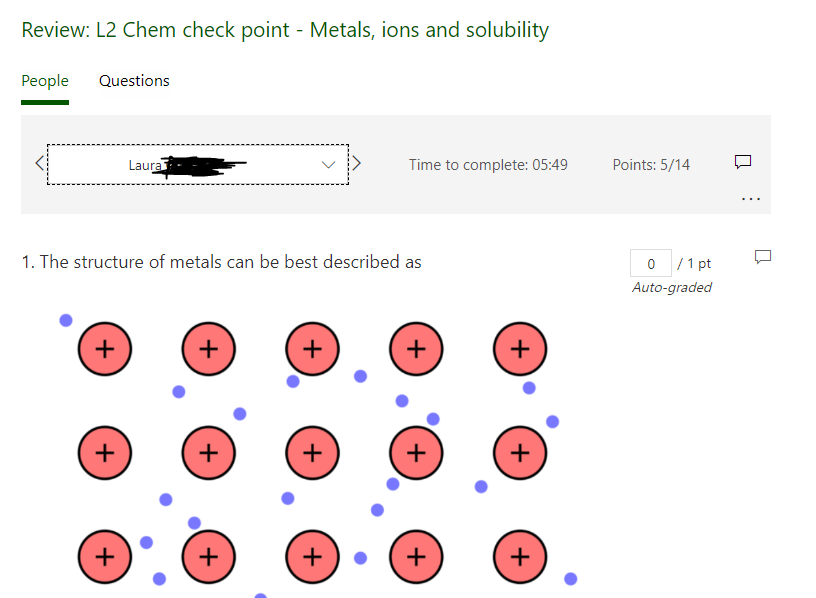Open overall feedback comment icon beside Points
The image size is (816, 598).
pos(742,162)
